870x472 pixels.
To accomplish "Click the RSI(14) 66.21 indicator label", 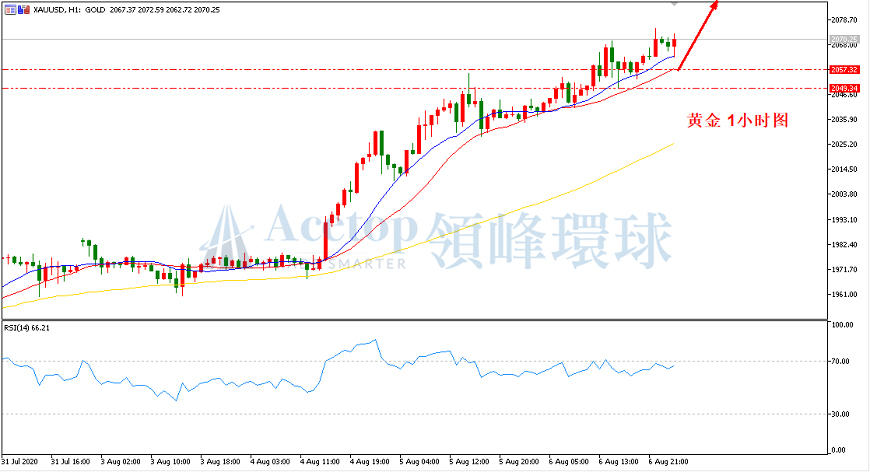I will coord(27,328).
